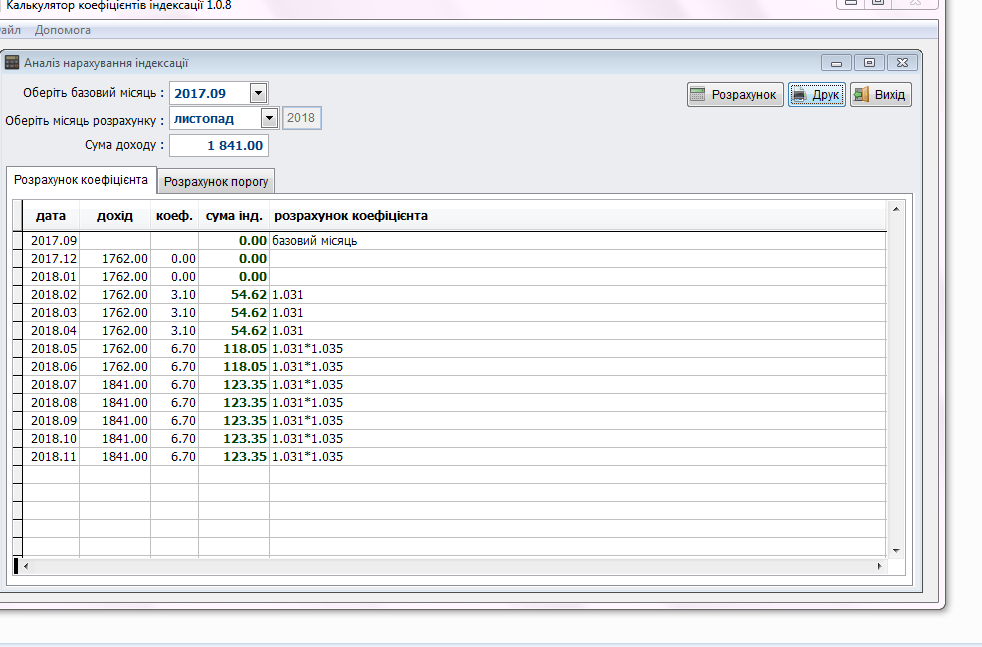Click the дата column header
982x647 pixels.
(51, 216)
